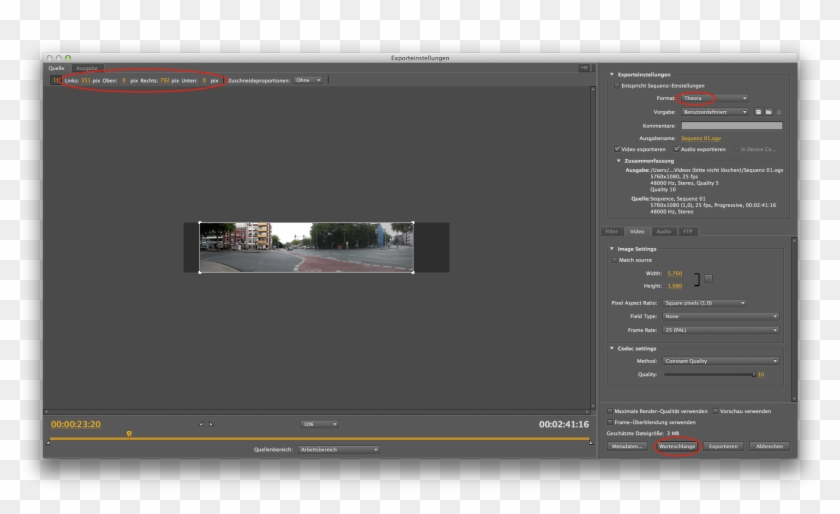Click the Oben crop value
Screen dimensions: 840x514
pos(124,80)
